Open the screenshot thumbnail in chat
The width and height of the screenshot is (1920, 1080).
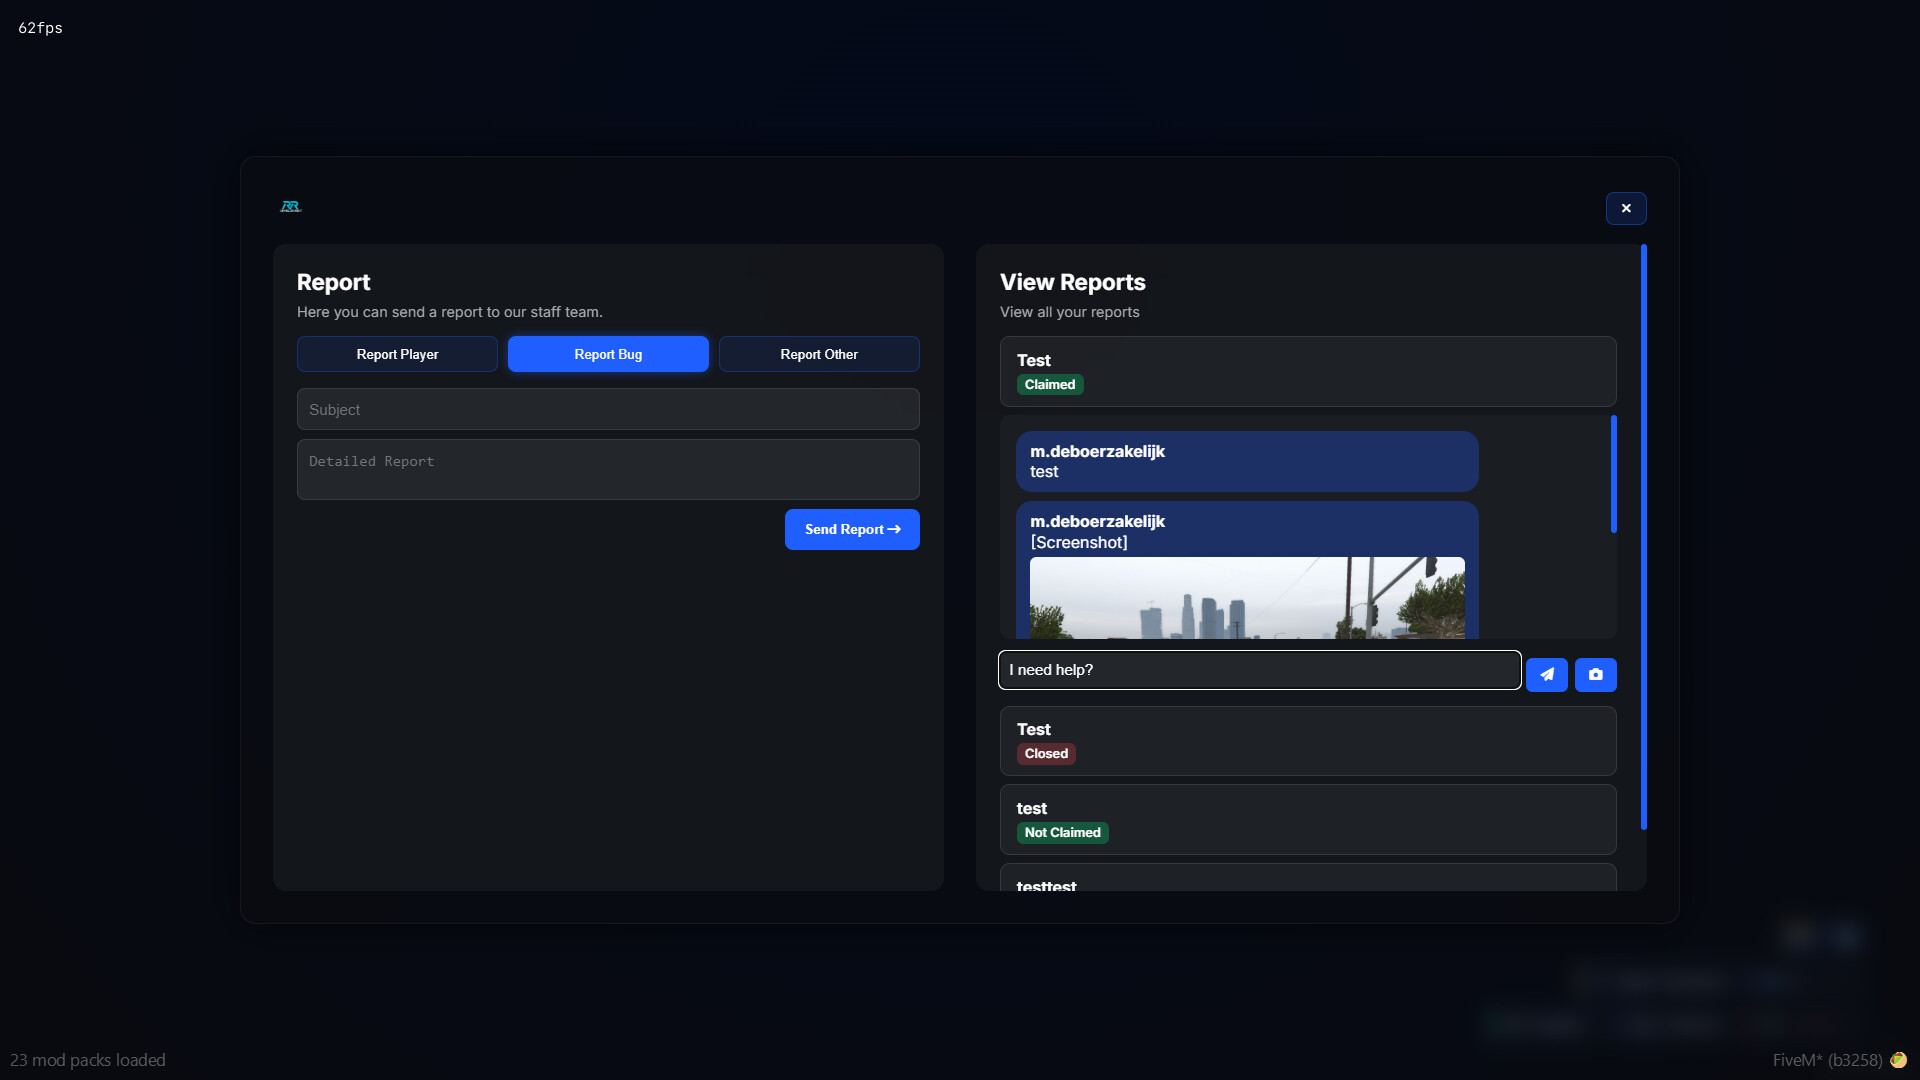coord(1246,598)
